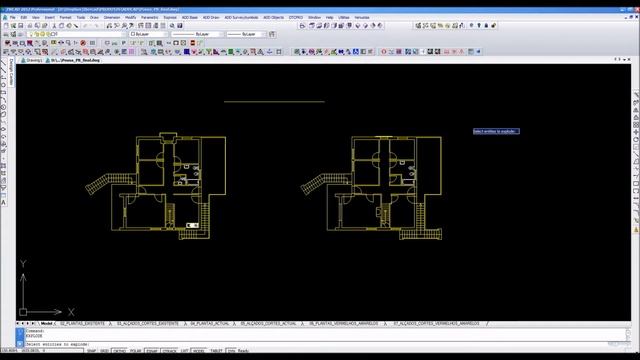Toggle DYN dynamic input
The height and width of the screenshot is (360, 640).
coord(231,351)
